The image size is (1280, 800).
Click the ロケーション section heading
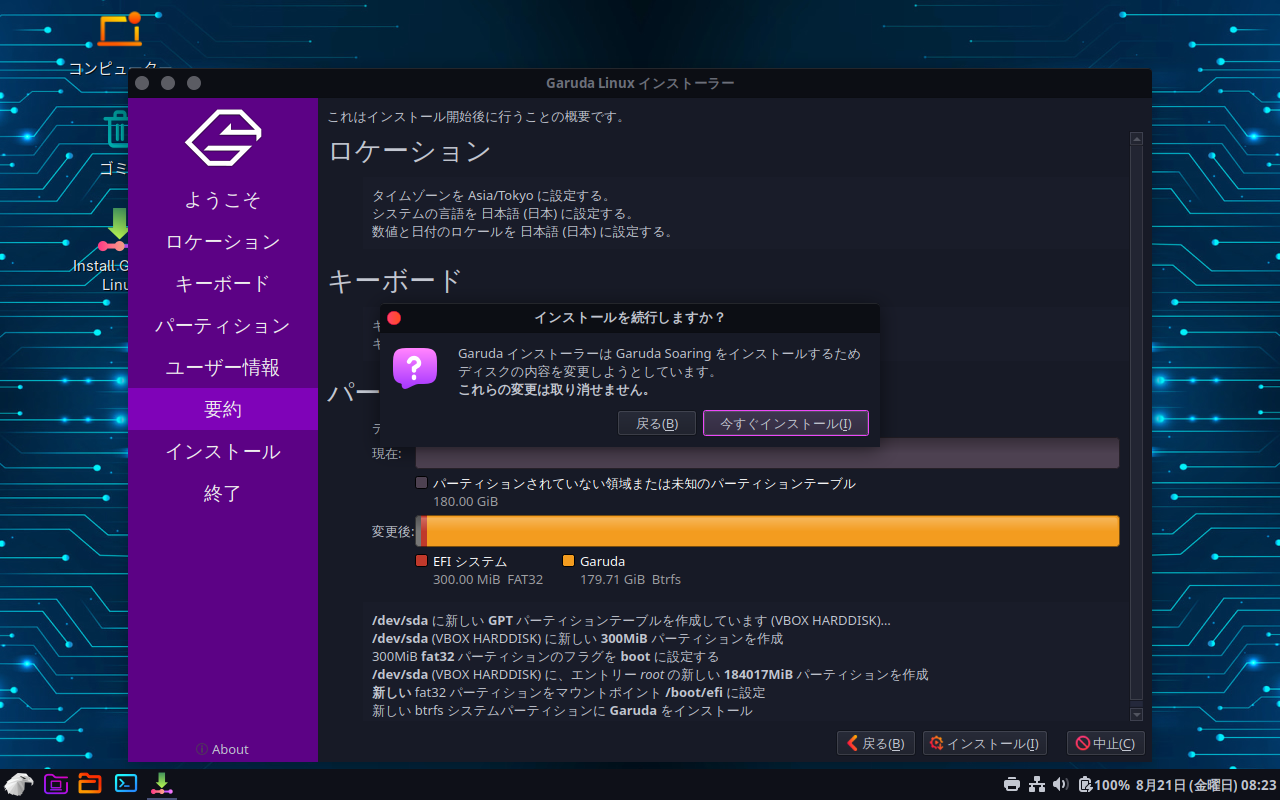click(x=410, y=152)
